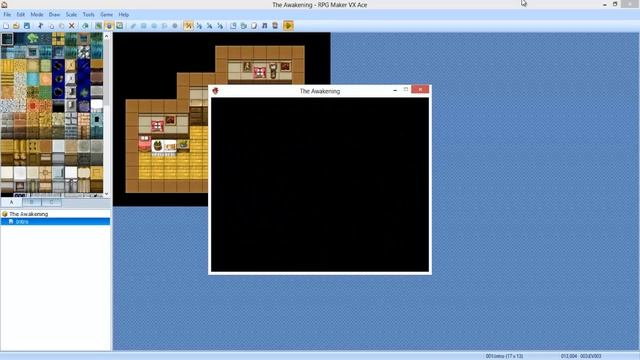Image resolution: width=640 pixels, height=360 pixels.
Task: Set map zoom to 1/4 scale
Action: 209,26
